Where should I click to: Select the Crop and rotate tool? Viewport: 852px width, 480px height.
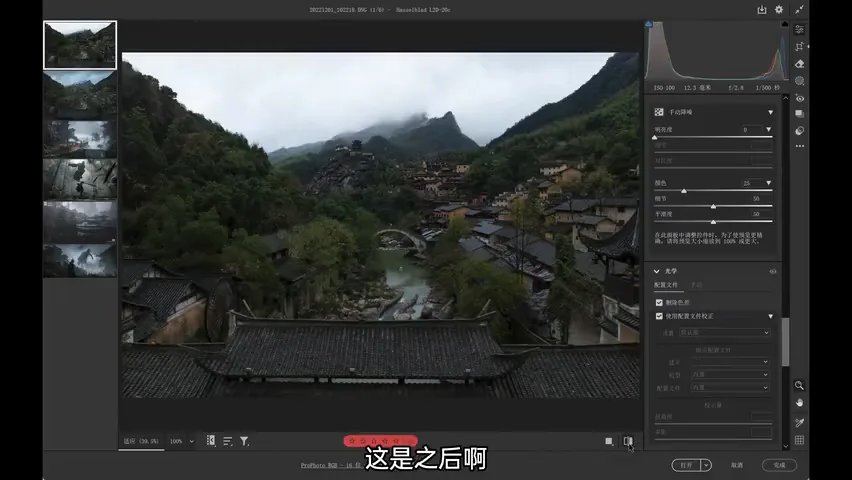coord(799,47)
